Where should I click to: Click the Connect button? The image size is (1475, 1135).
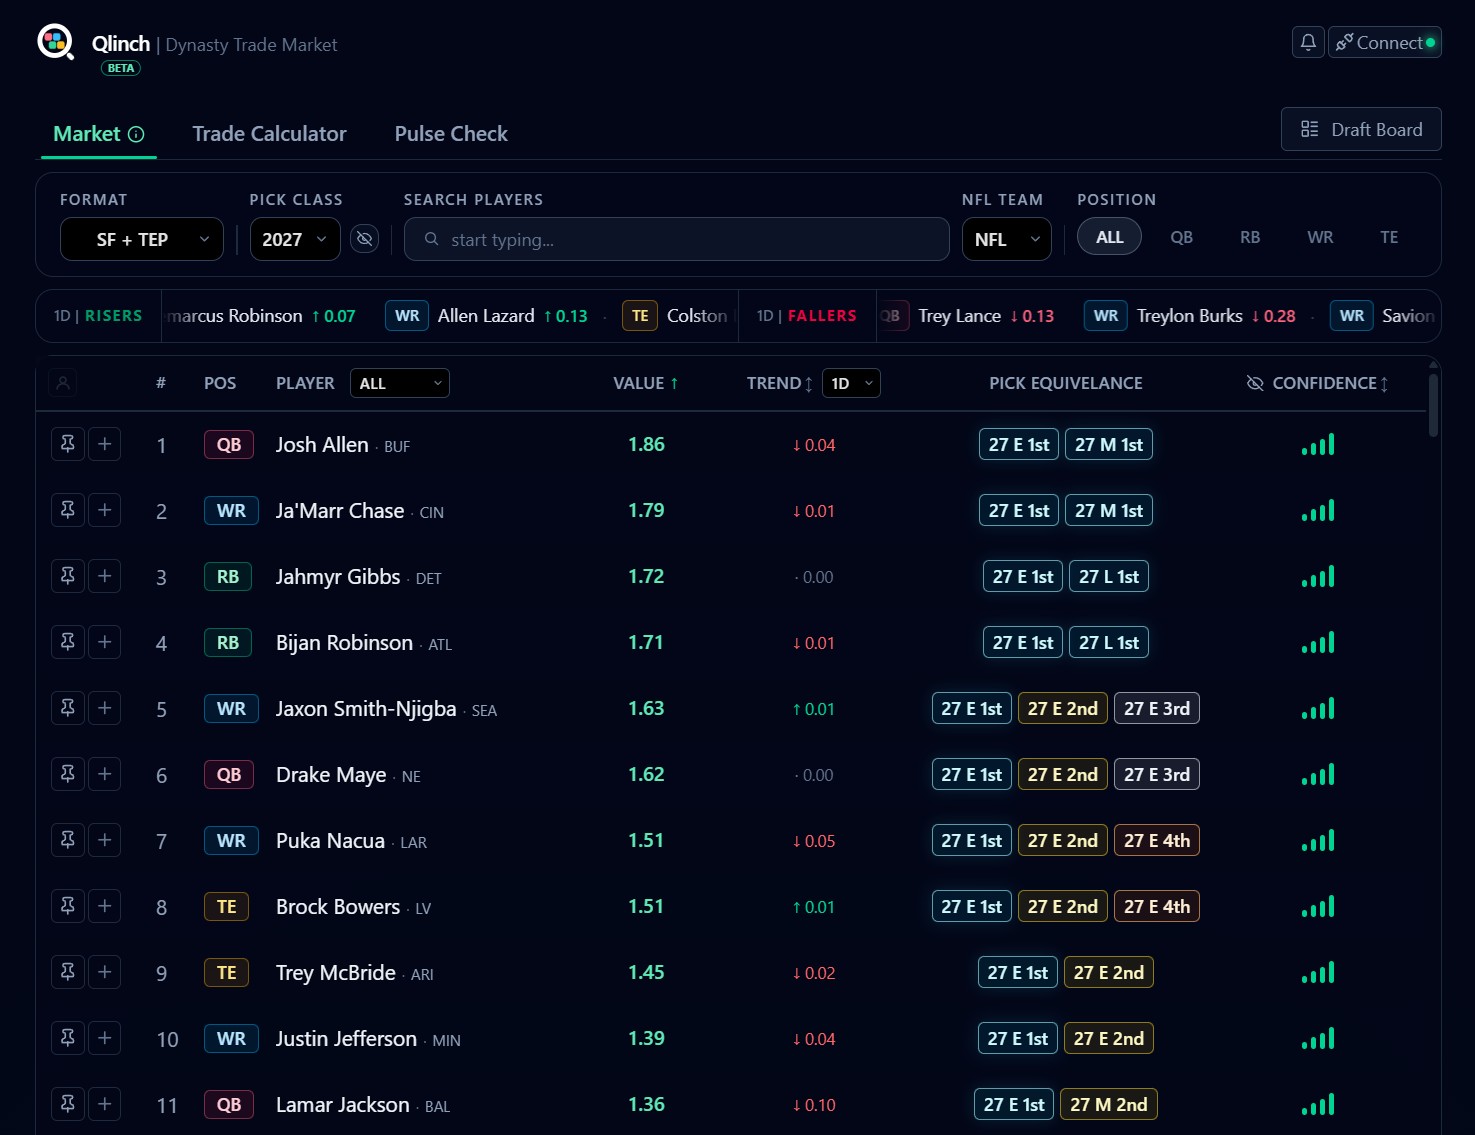[x=1385, y=42]
